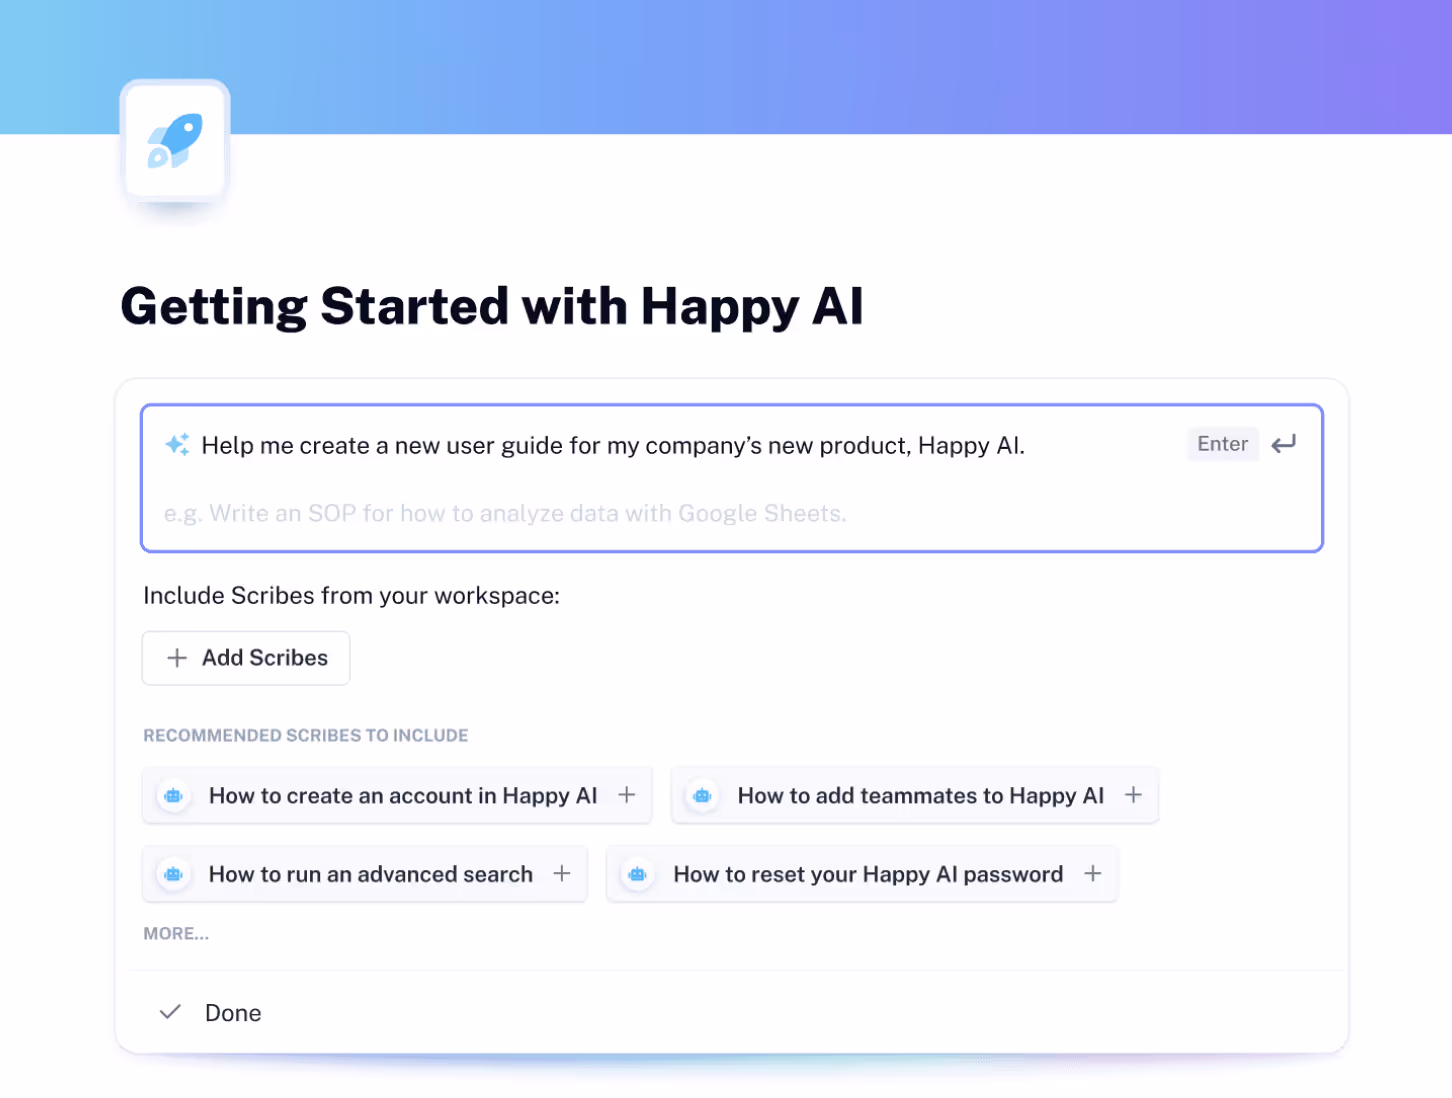
Task: Click the rocket page icon
Action: [x=175, y=141]
